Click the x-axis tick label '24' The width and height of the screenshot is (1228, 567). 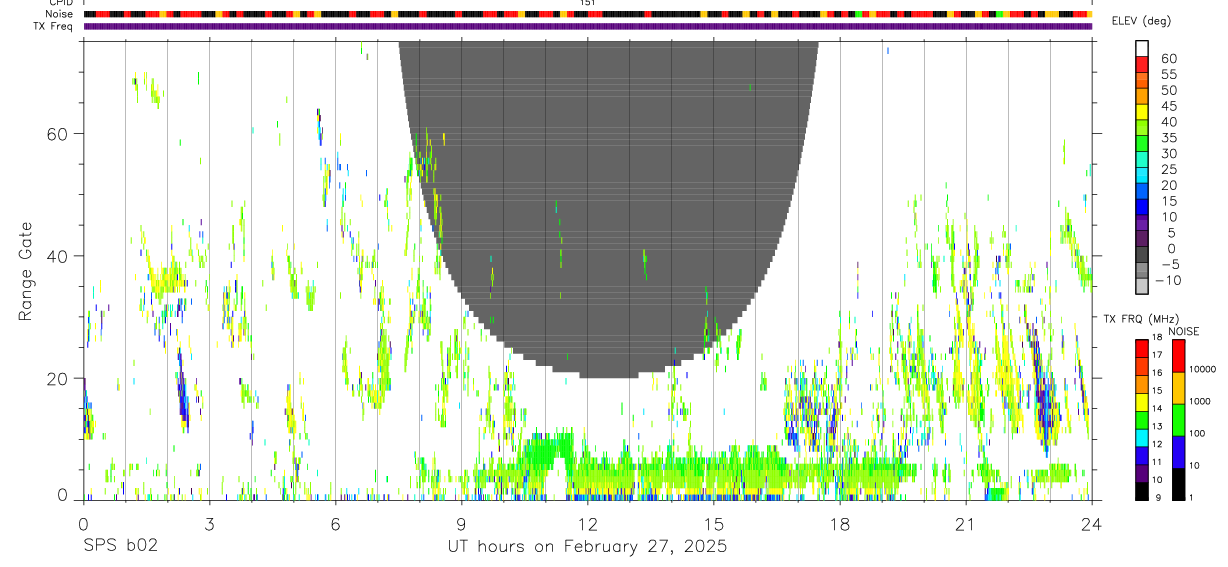pos(1092,523)
